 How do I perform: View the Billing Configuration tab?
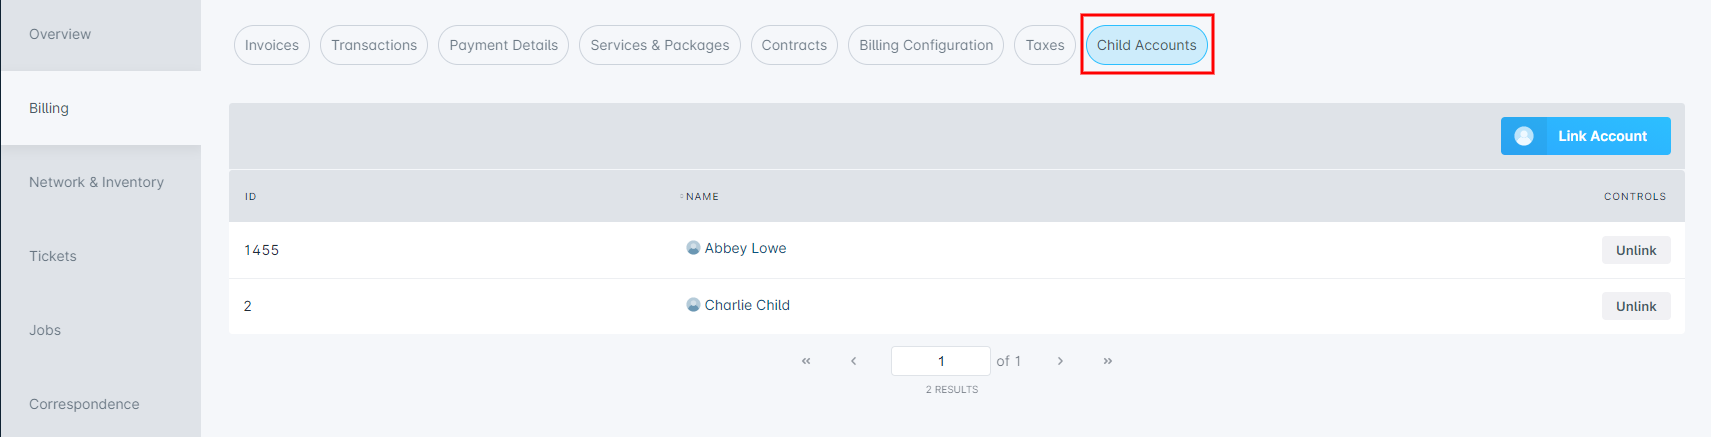926,45
